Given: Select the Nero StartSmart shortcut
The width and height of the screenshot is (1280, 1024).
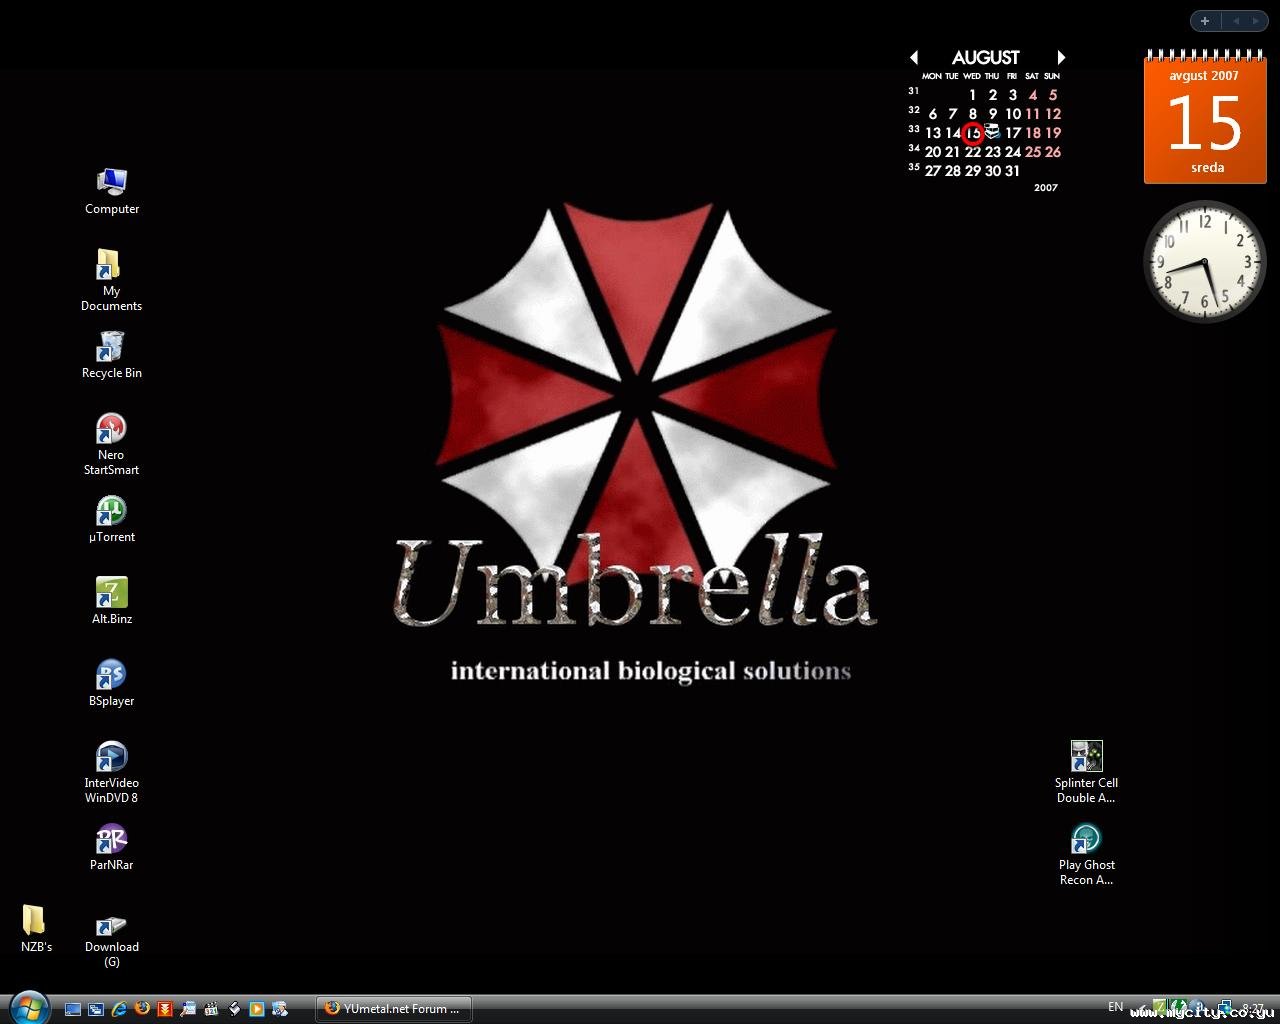Looking at the screenshot, I should (111, 444).
